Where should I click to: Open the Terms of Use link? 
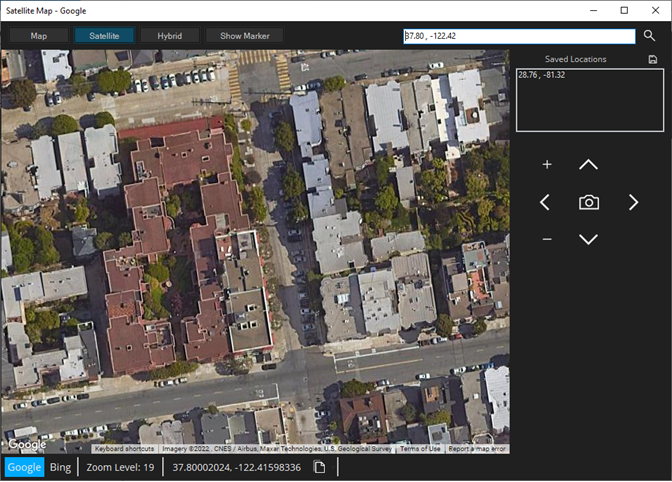(420, 449)
